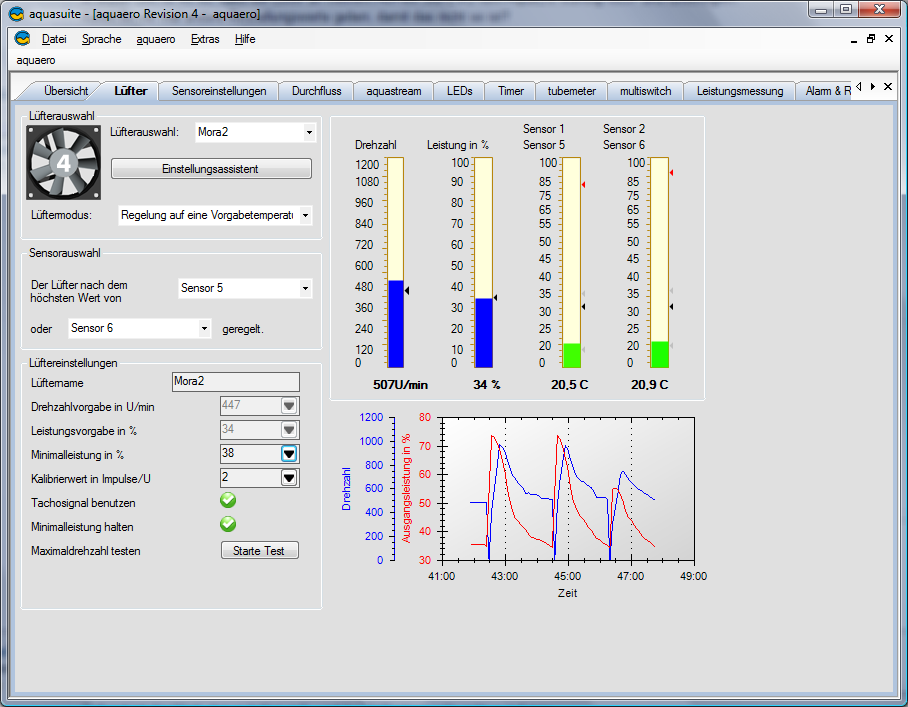The width and height of the screenshot is (908, 707).
Task: Click the red marker on Sensor 1 gauge
Action: click(583, 185)
